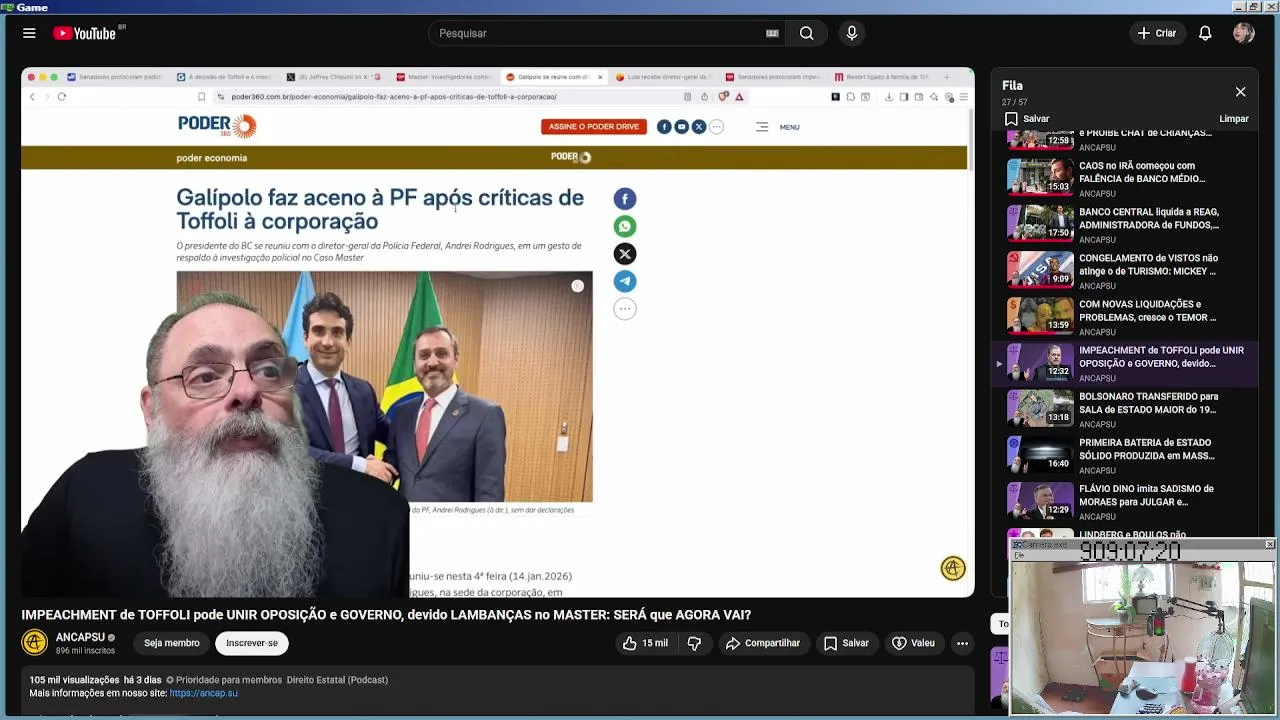This screenshot has height=720, width=1280.
Task: Save the queue with Salvar
Action: coord(1027,119)
